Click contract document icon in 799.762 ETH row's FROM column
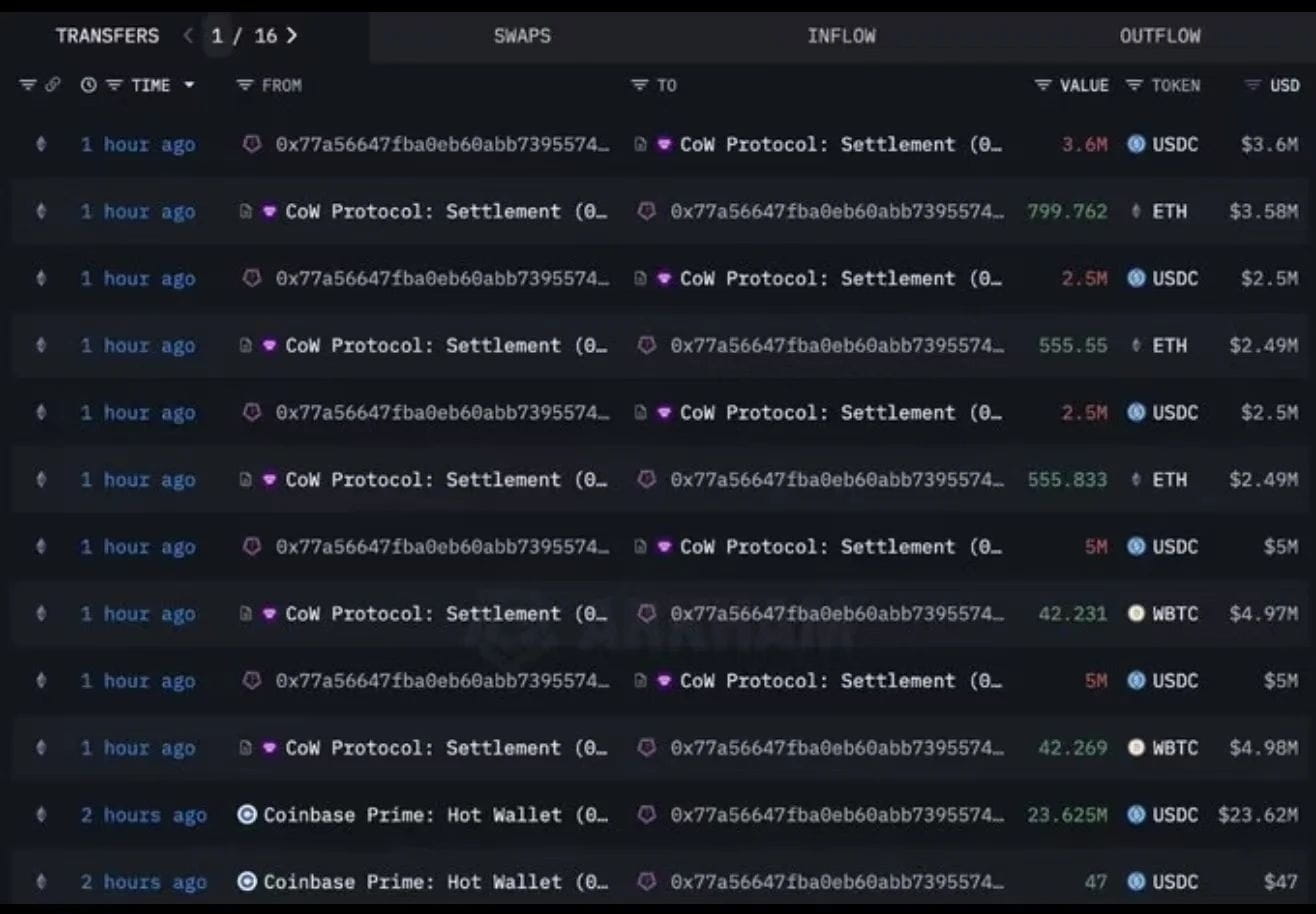Screen dimensions: 1316x914 [245, 211]
